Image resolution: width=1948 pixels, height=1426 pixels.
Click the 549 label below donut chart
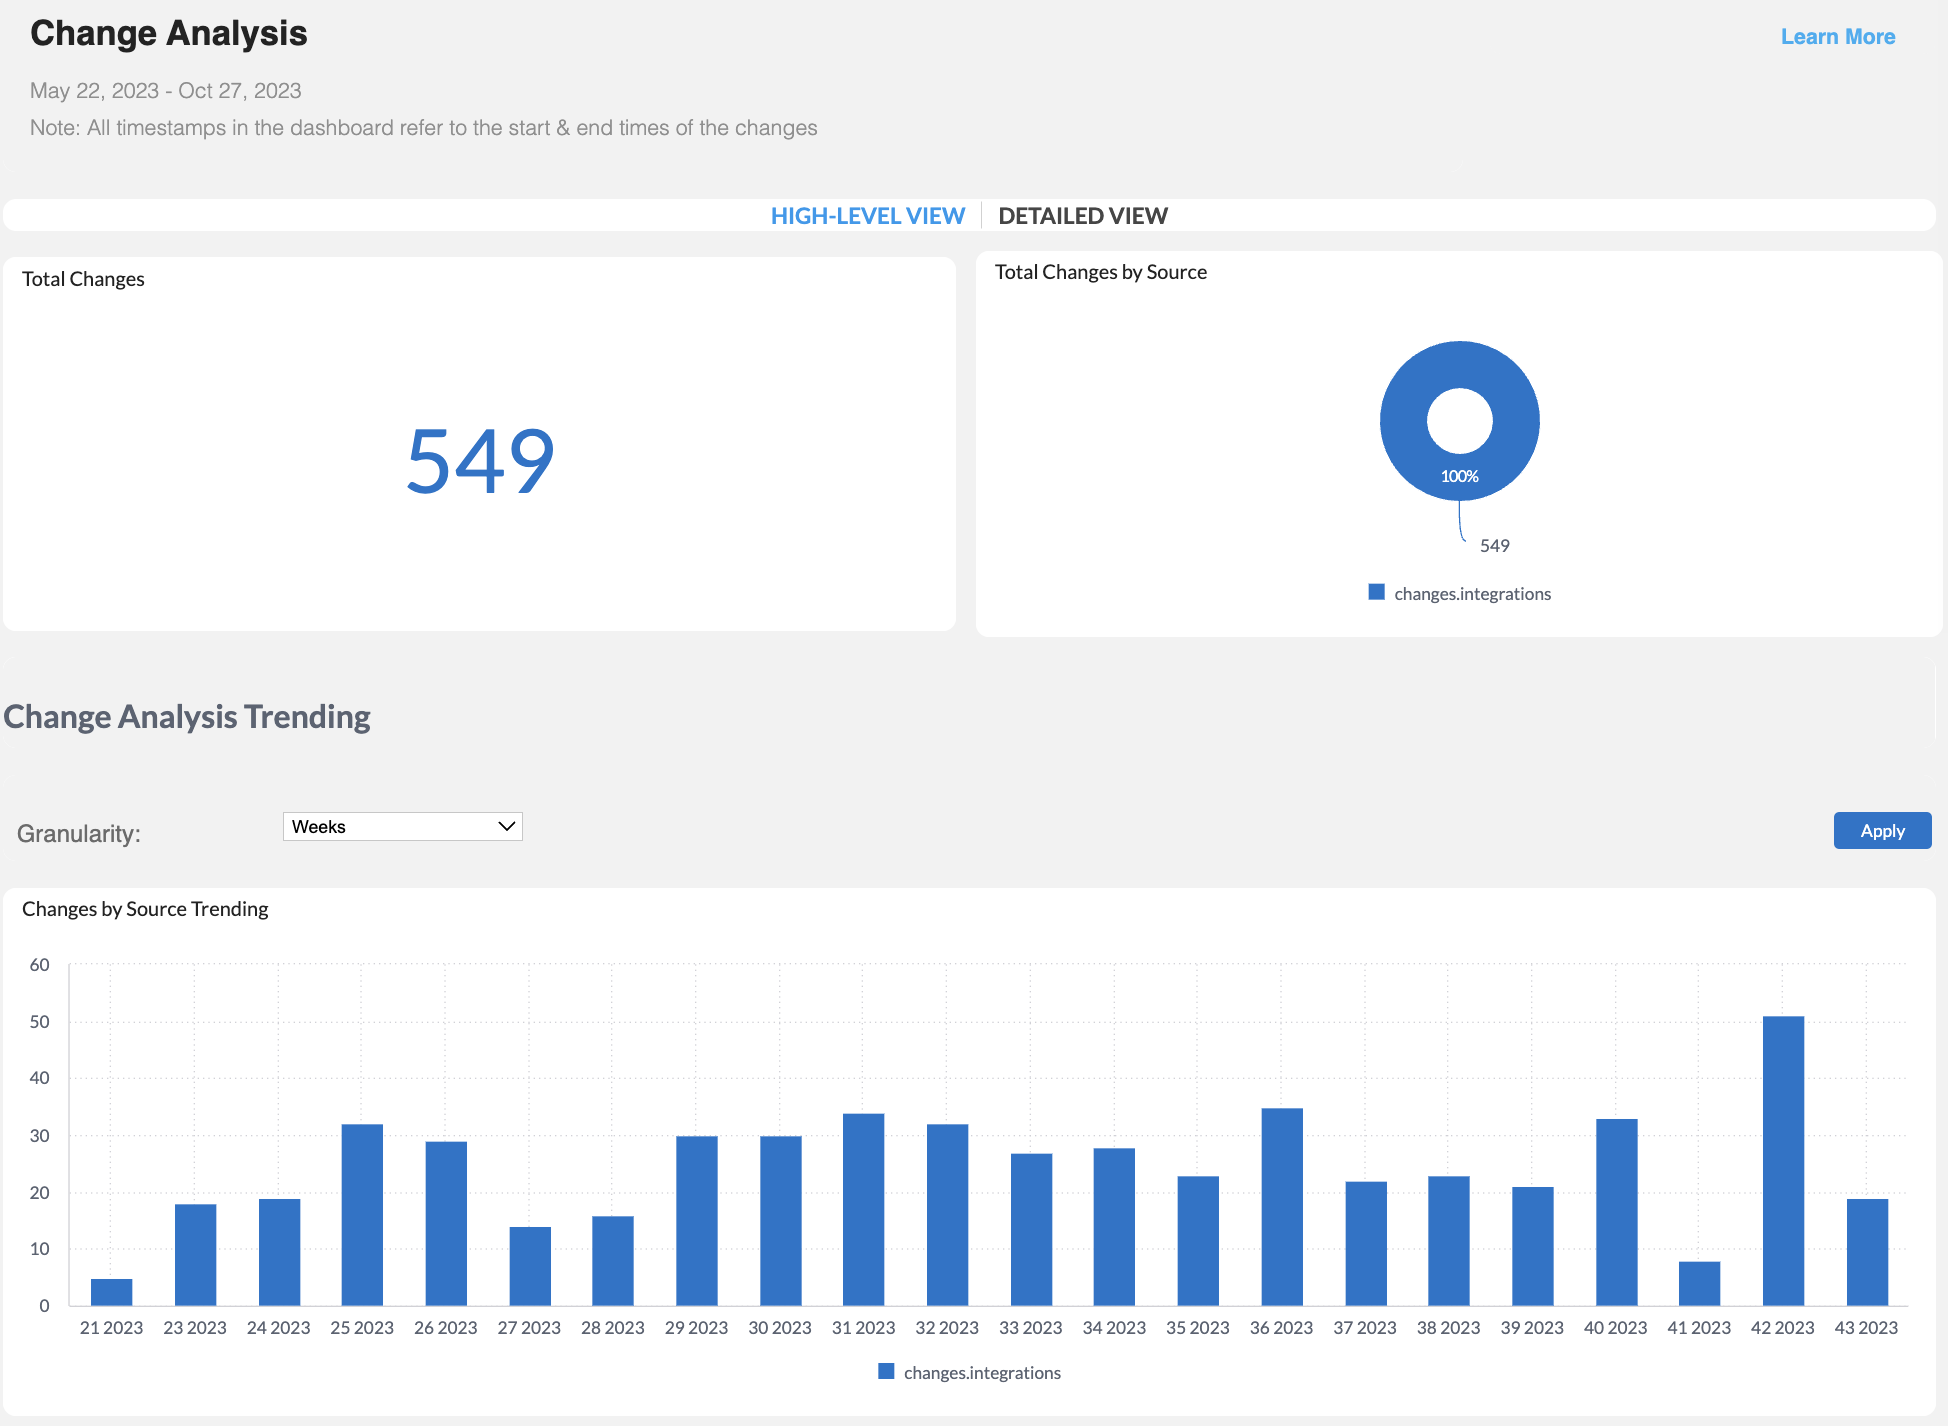[1494, 546]
